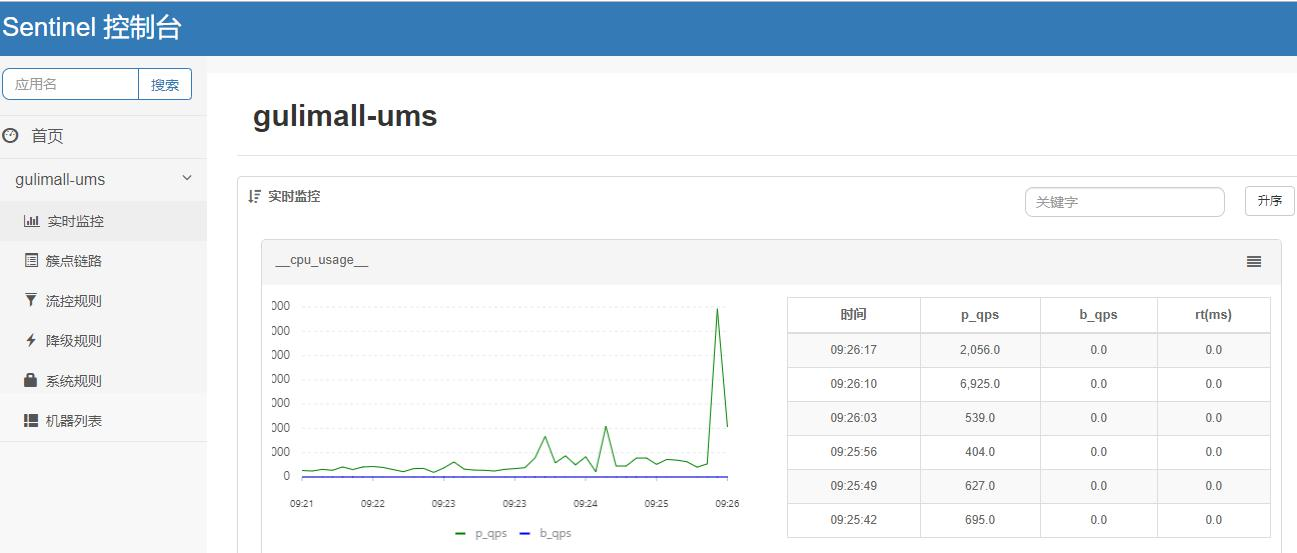This screenshot has height=553, width=1297.
Task: Select the 09:26:10 time cell
Action: (x=854, y=384)
